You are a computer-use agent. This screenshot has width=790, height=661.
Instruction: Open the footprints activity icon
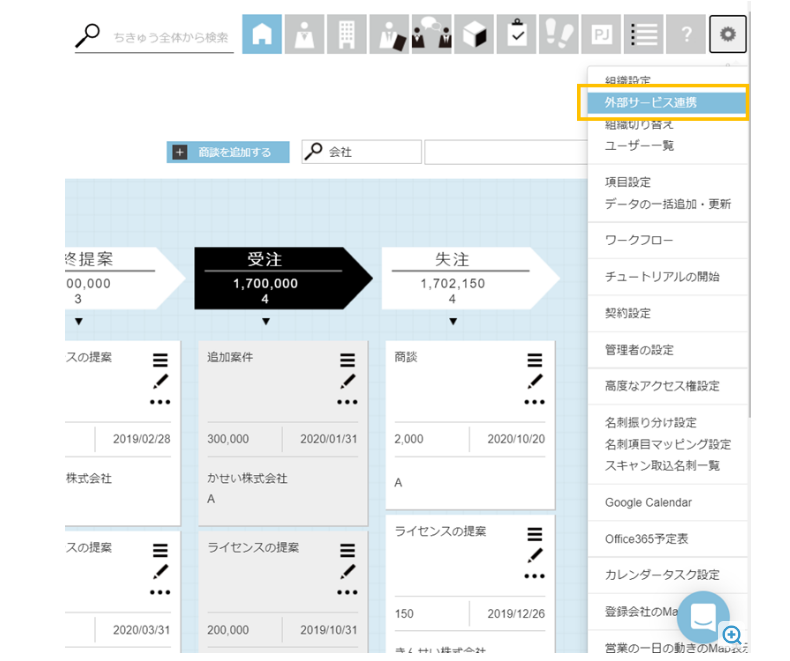(559, 34)
